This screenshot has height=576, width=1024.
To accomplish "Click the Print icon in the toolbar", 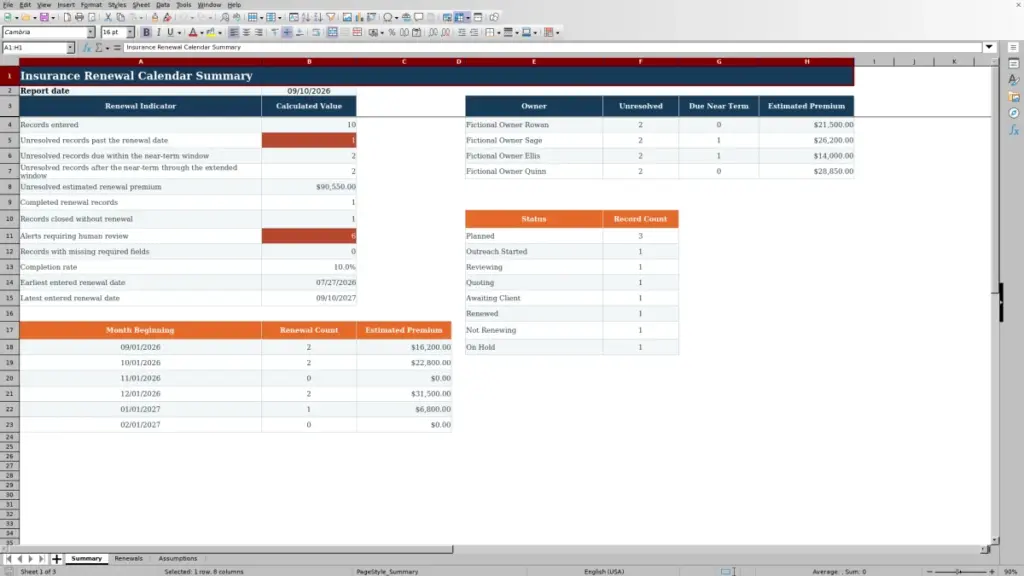I will point(79,17).
